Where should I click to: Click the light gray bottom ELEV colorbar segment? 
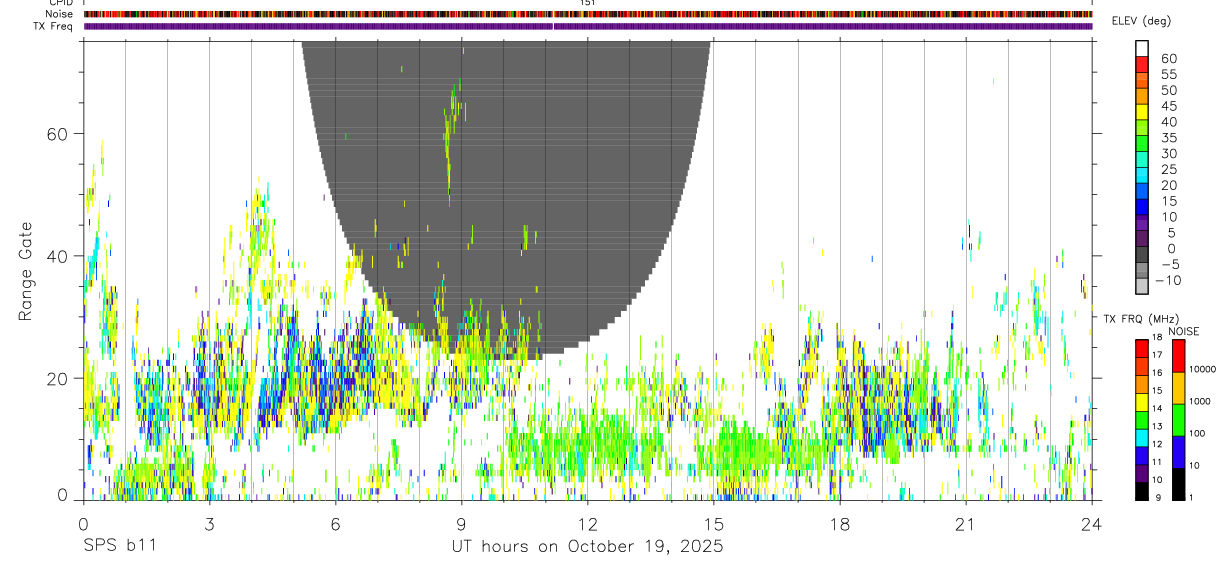point(1143,286)
